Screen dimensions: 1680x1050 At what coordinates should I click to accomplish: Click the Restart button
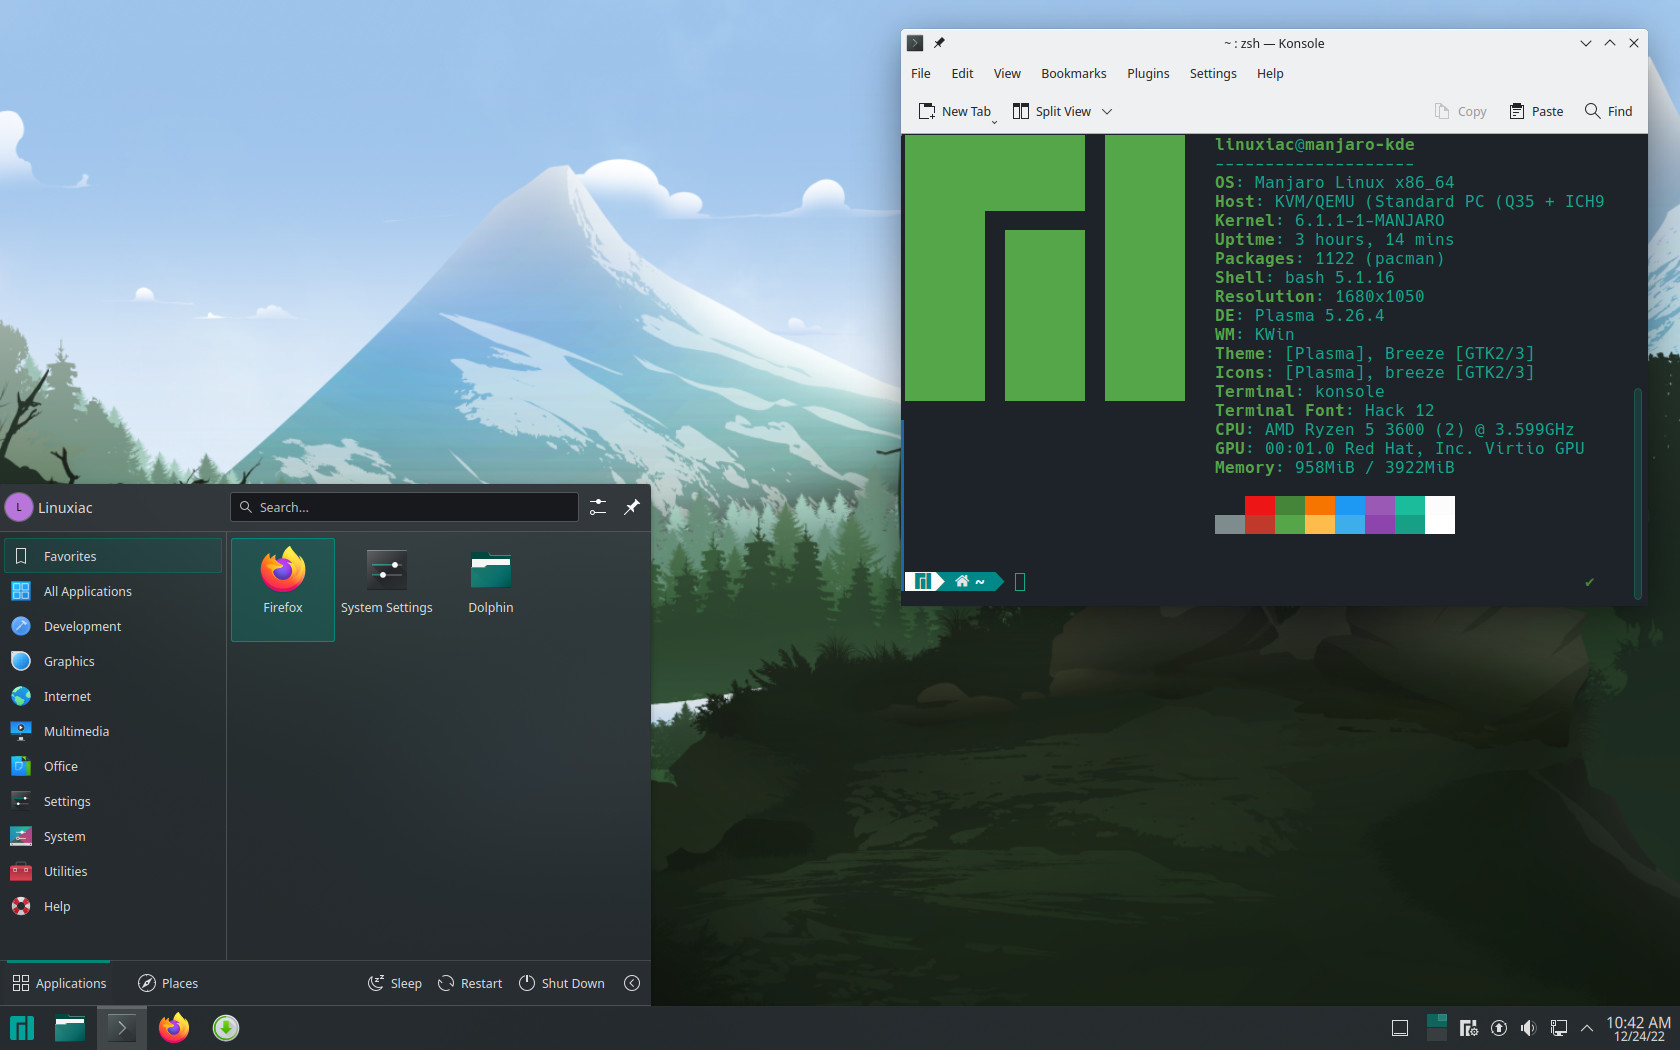(x=470, y=983)
